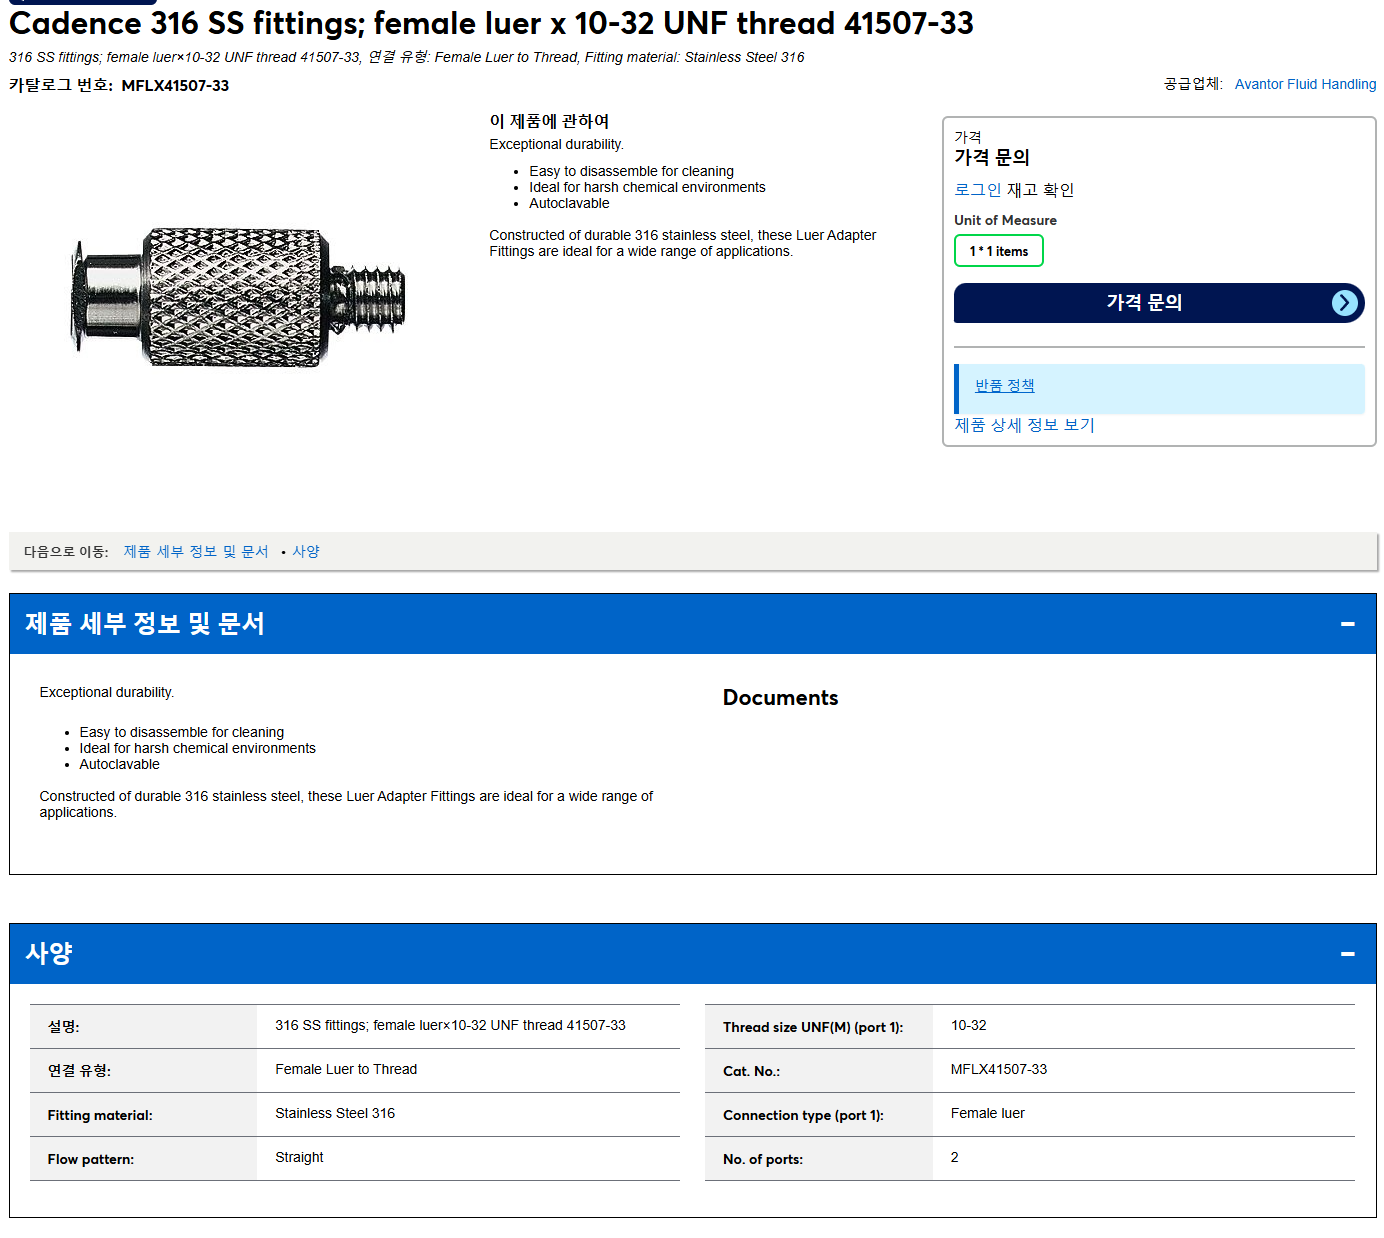Click the arrow icon on price inquiry button
The height and width of the screenshot is (1238, 1384).
point(1345,303)
